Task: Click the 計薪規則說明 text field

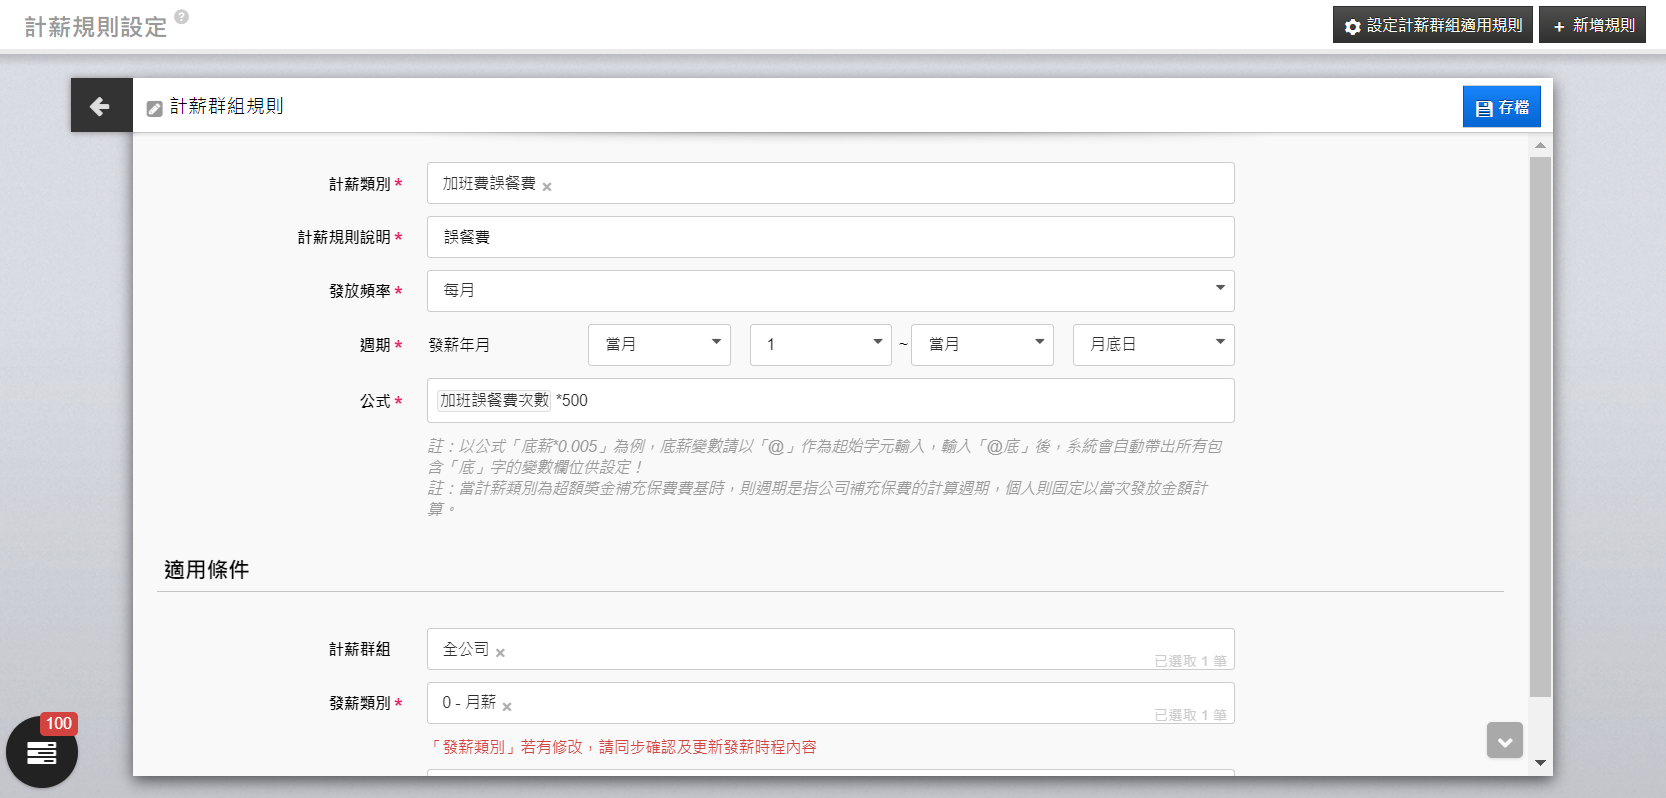Action: [x=830, y=238]
